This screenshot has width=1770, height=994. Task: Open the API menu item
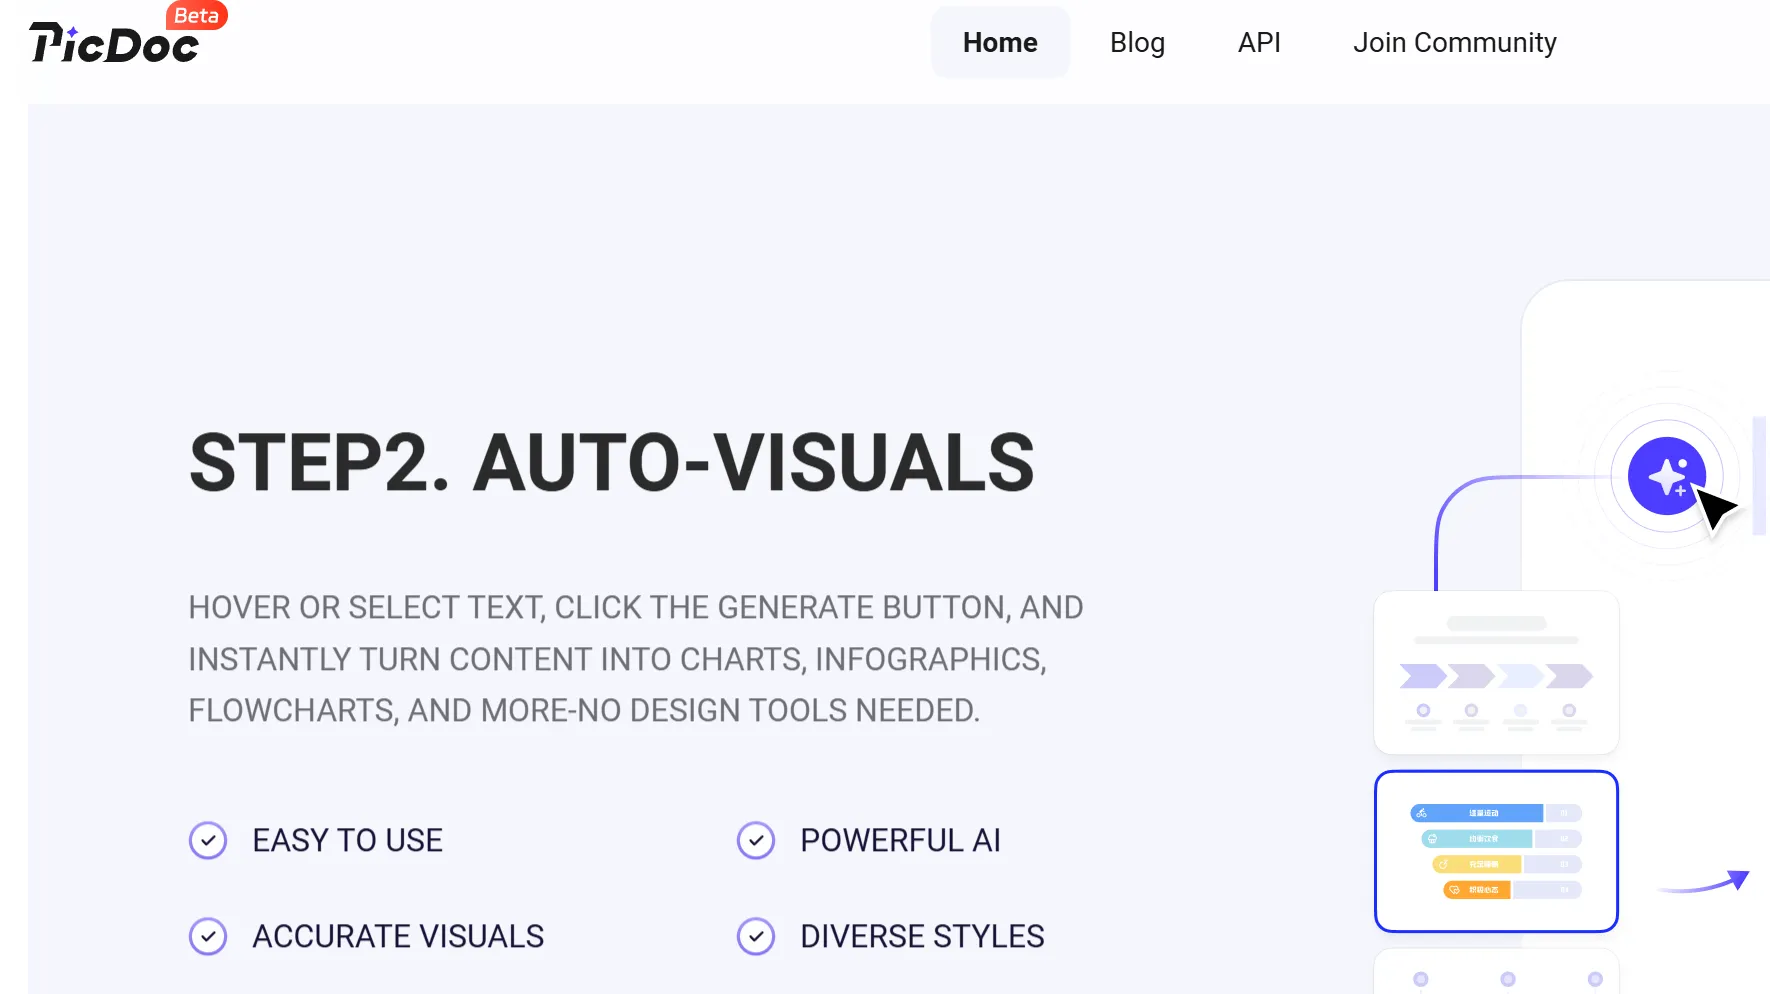click(1259, 43)
